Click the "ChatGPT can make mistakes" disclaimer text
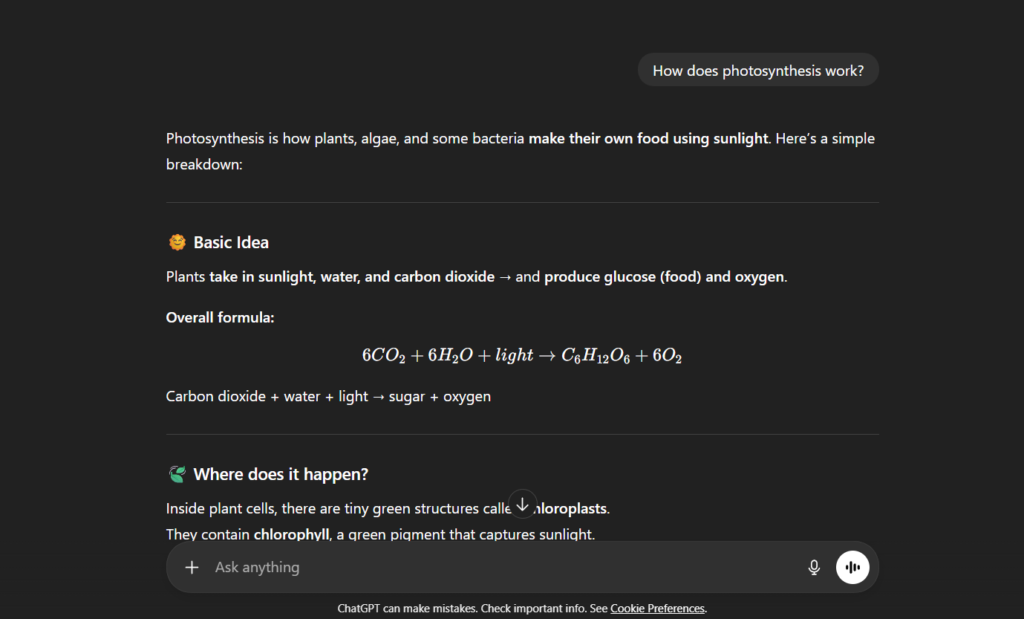This screenshot has height=619, width=1024. (470, 608)
